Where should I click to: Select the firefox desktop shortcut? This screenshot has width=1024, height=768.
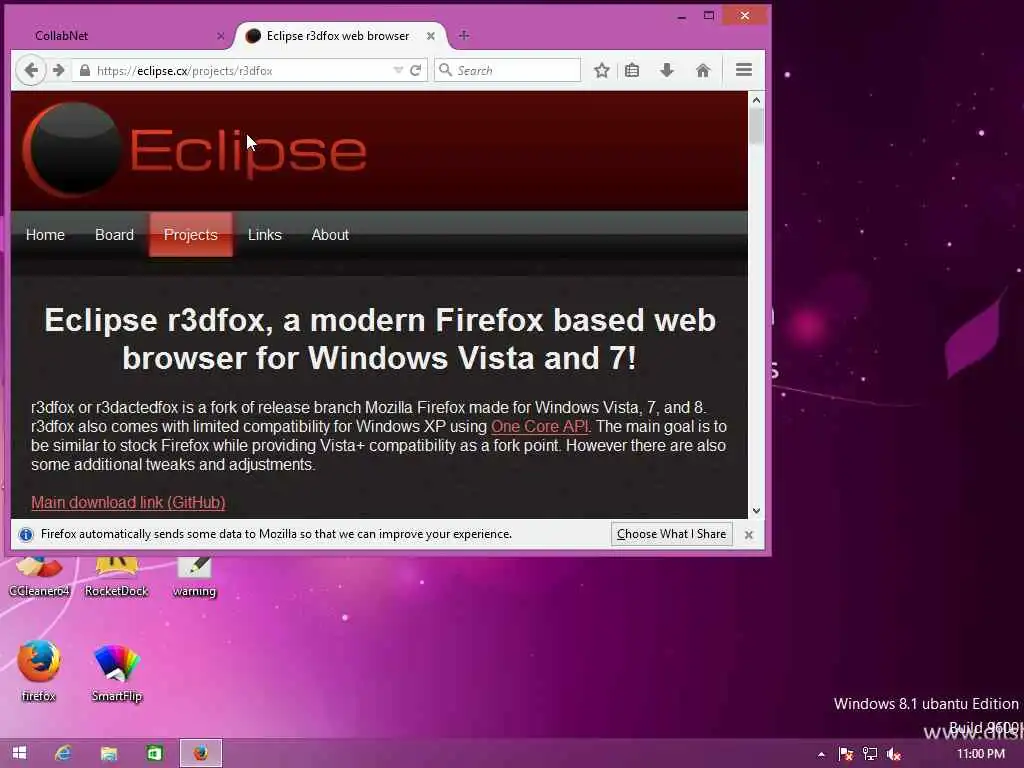[x=39, y=671]
